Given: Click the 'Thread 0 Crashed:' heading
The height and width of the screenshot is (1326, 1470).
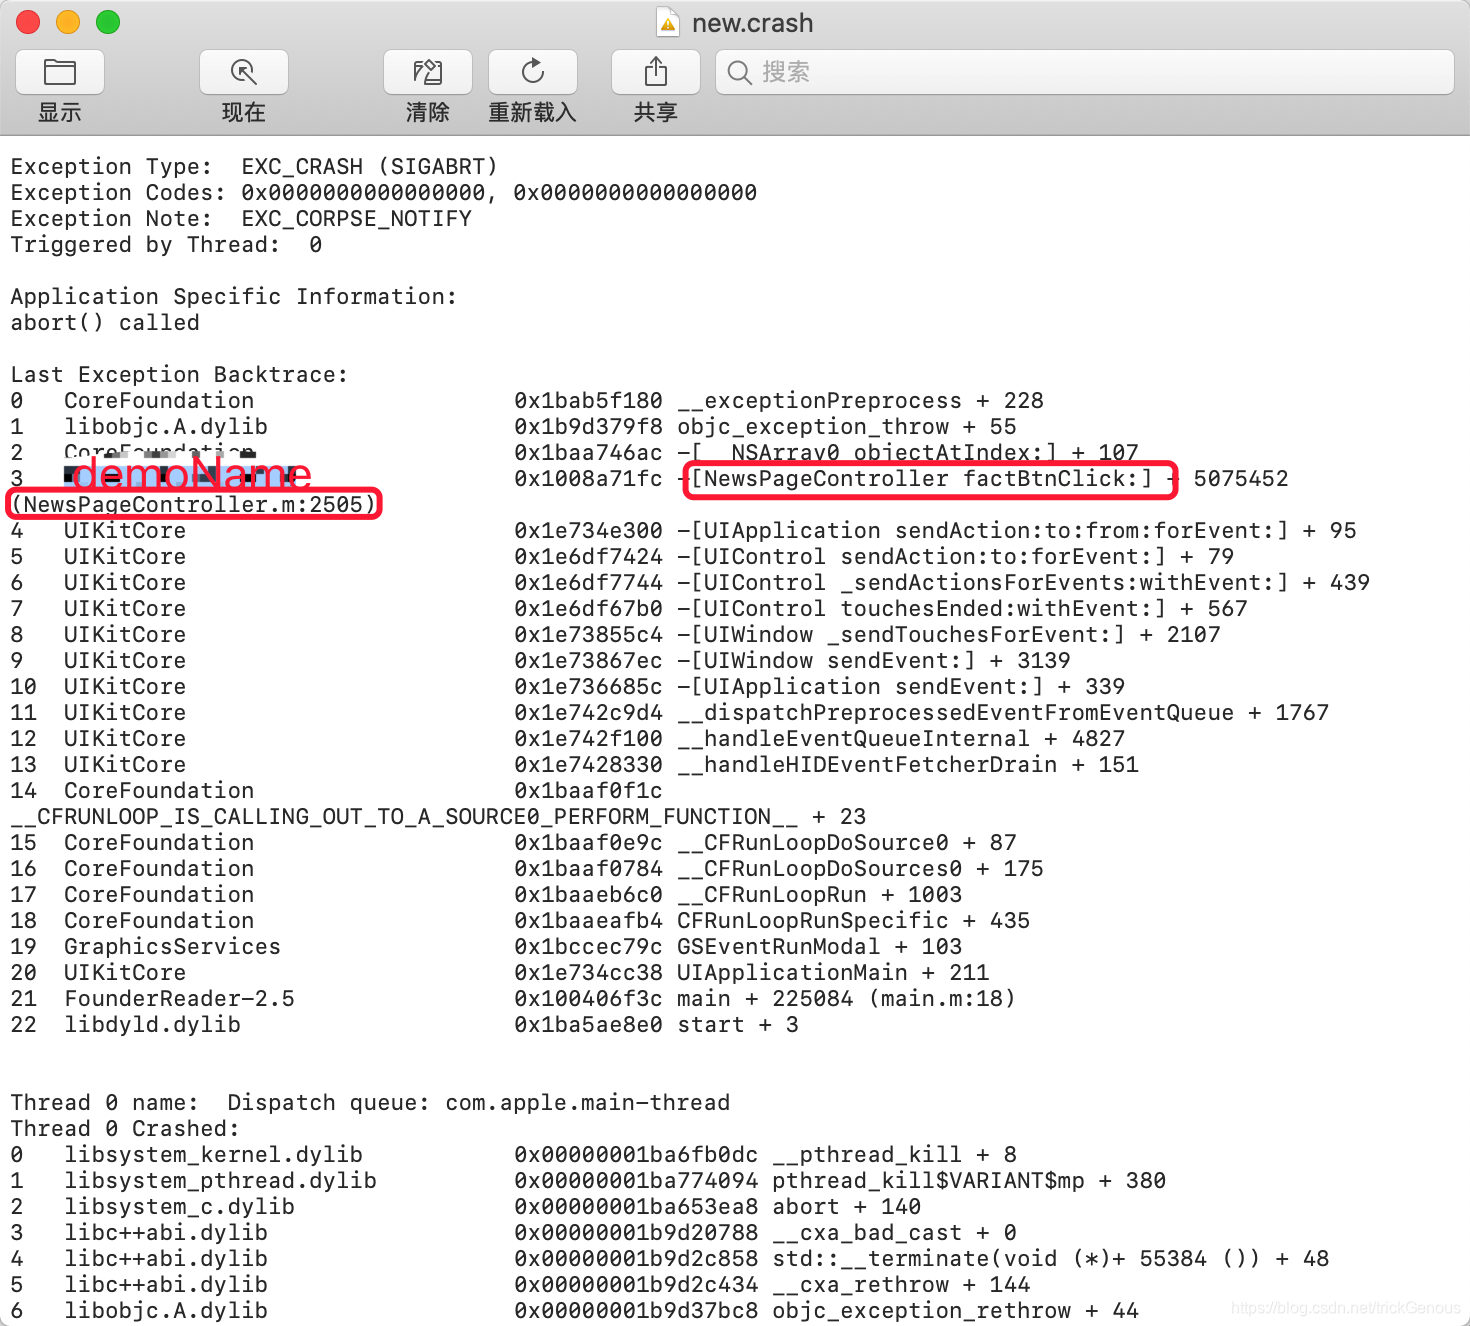Looking at the screenshot, I should click(x=125, y=1128).
